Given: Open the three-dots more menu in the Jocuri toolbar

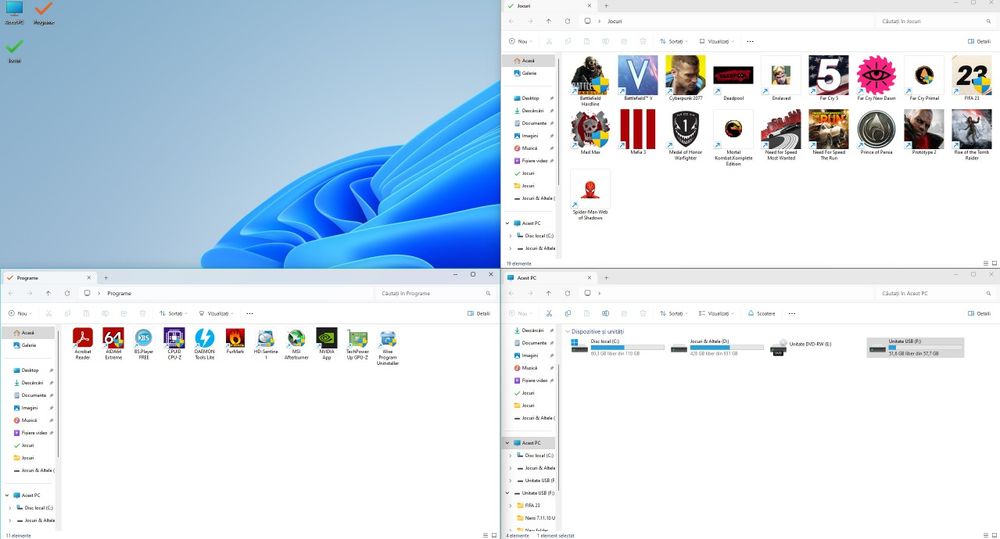Looking at the screenshot, I should 750,41.
